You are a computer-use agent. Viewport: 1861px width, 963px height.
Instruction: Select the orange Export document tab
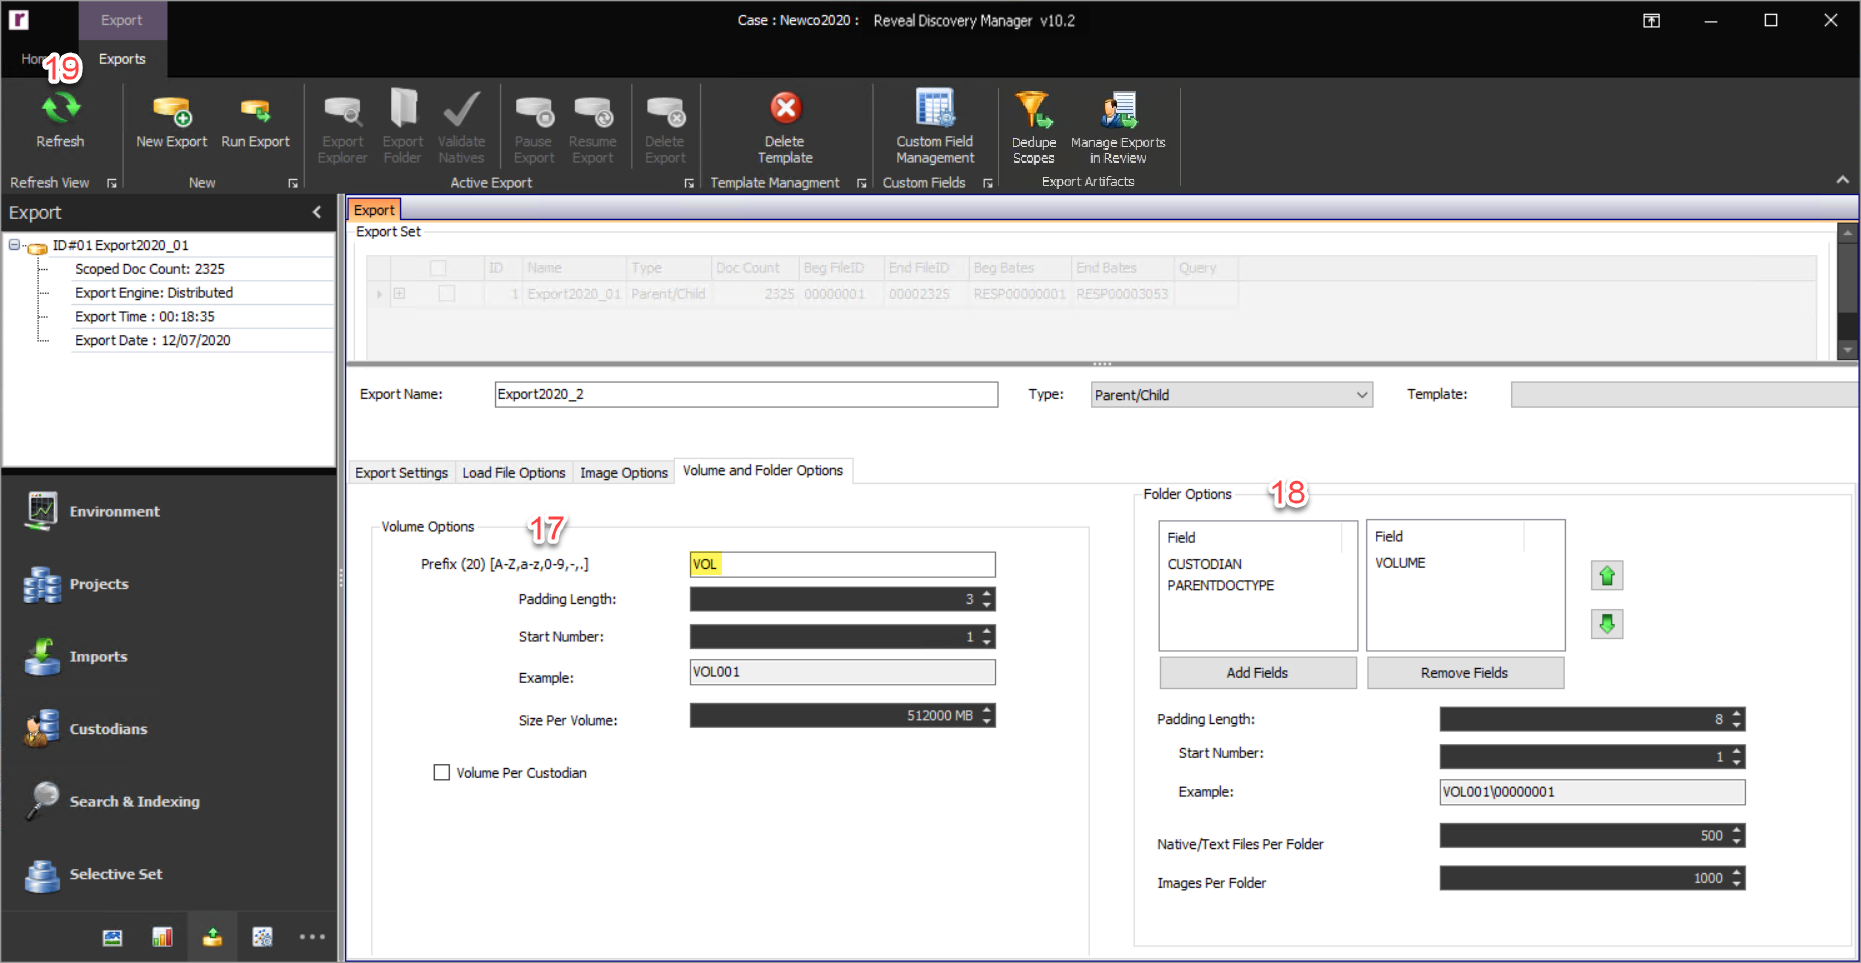point(374,210)
